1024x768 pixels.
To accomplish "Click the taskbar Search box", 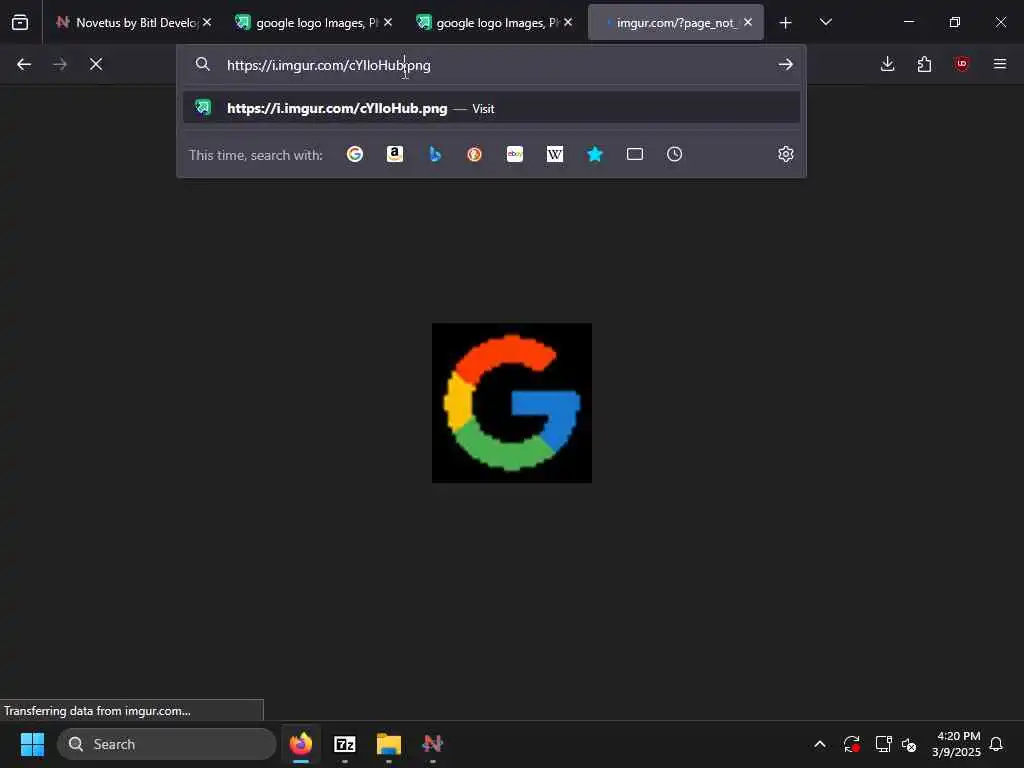I will 167,744.
